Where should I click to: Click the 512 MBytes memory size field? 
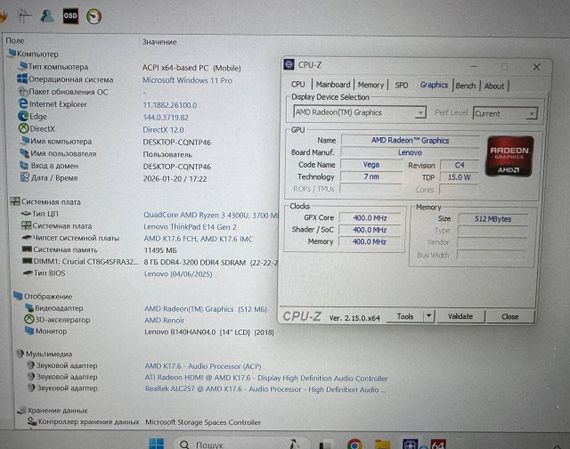pos(493,219)
